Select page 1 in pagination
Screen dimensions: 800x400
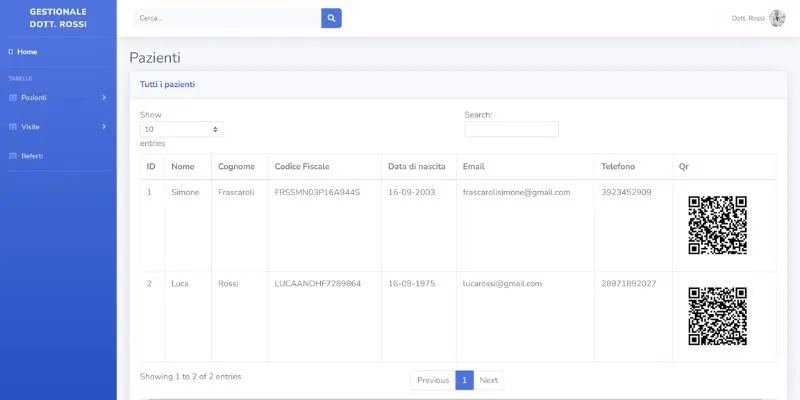click(x=464, y=380)
